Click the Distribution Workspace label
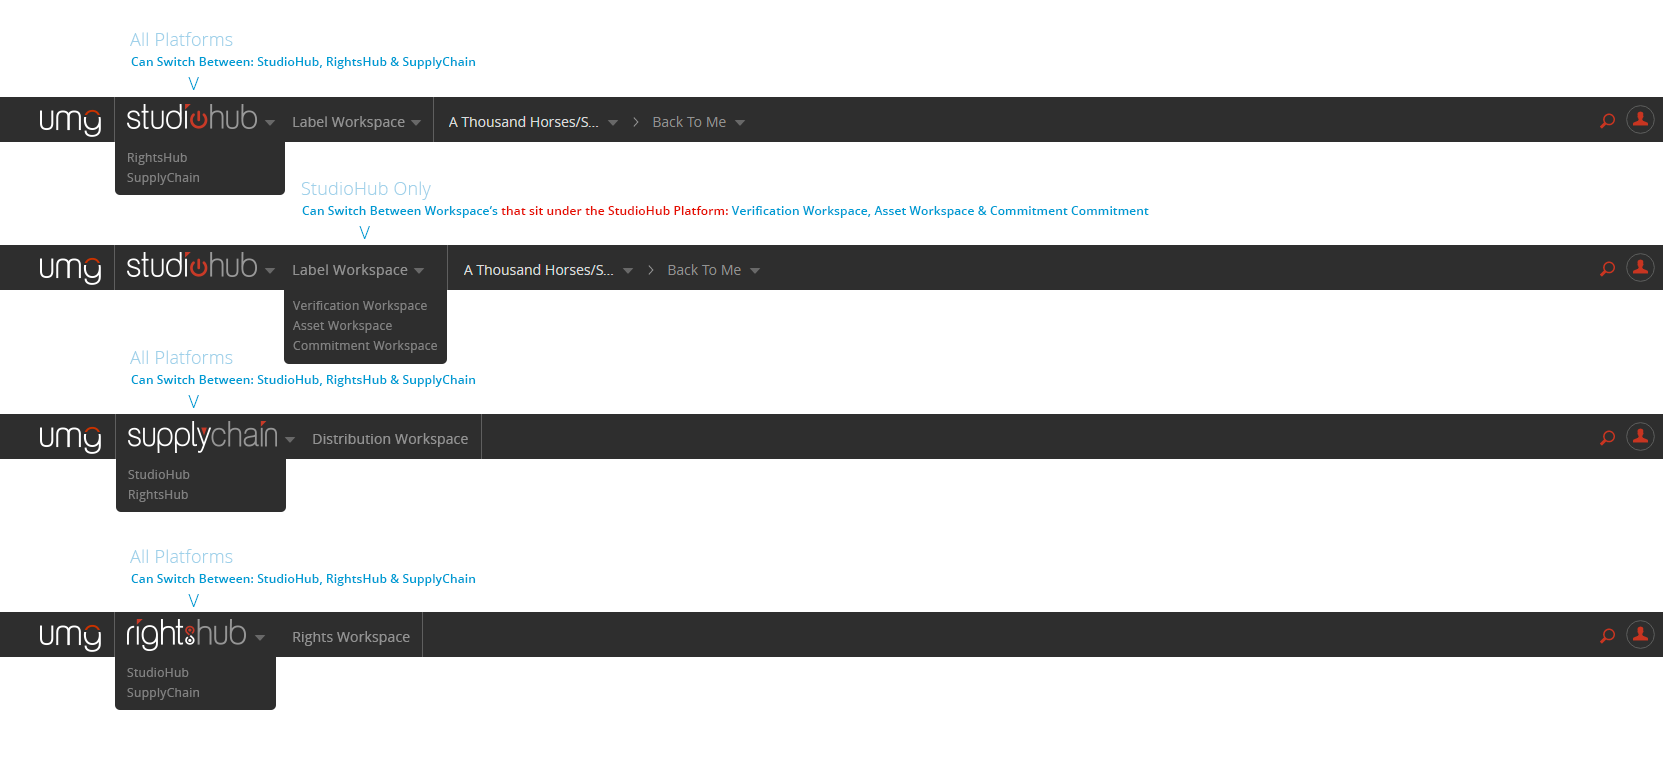 (x=390, y=439)
